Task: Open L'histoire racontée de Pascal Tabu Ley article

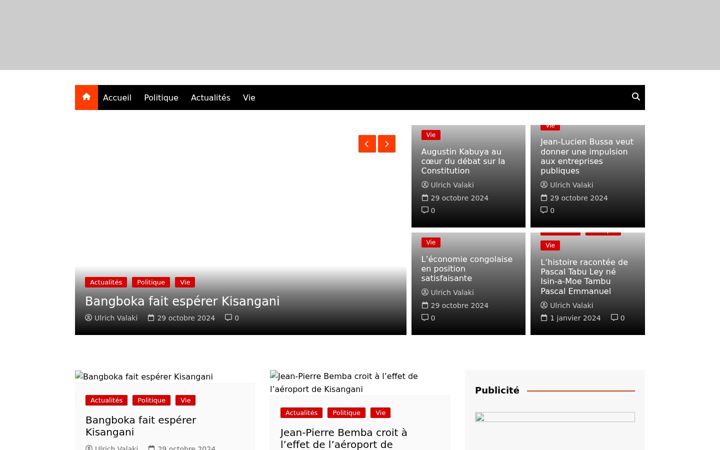Action: tap(584, 276)
